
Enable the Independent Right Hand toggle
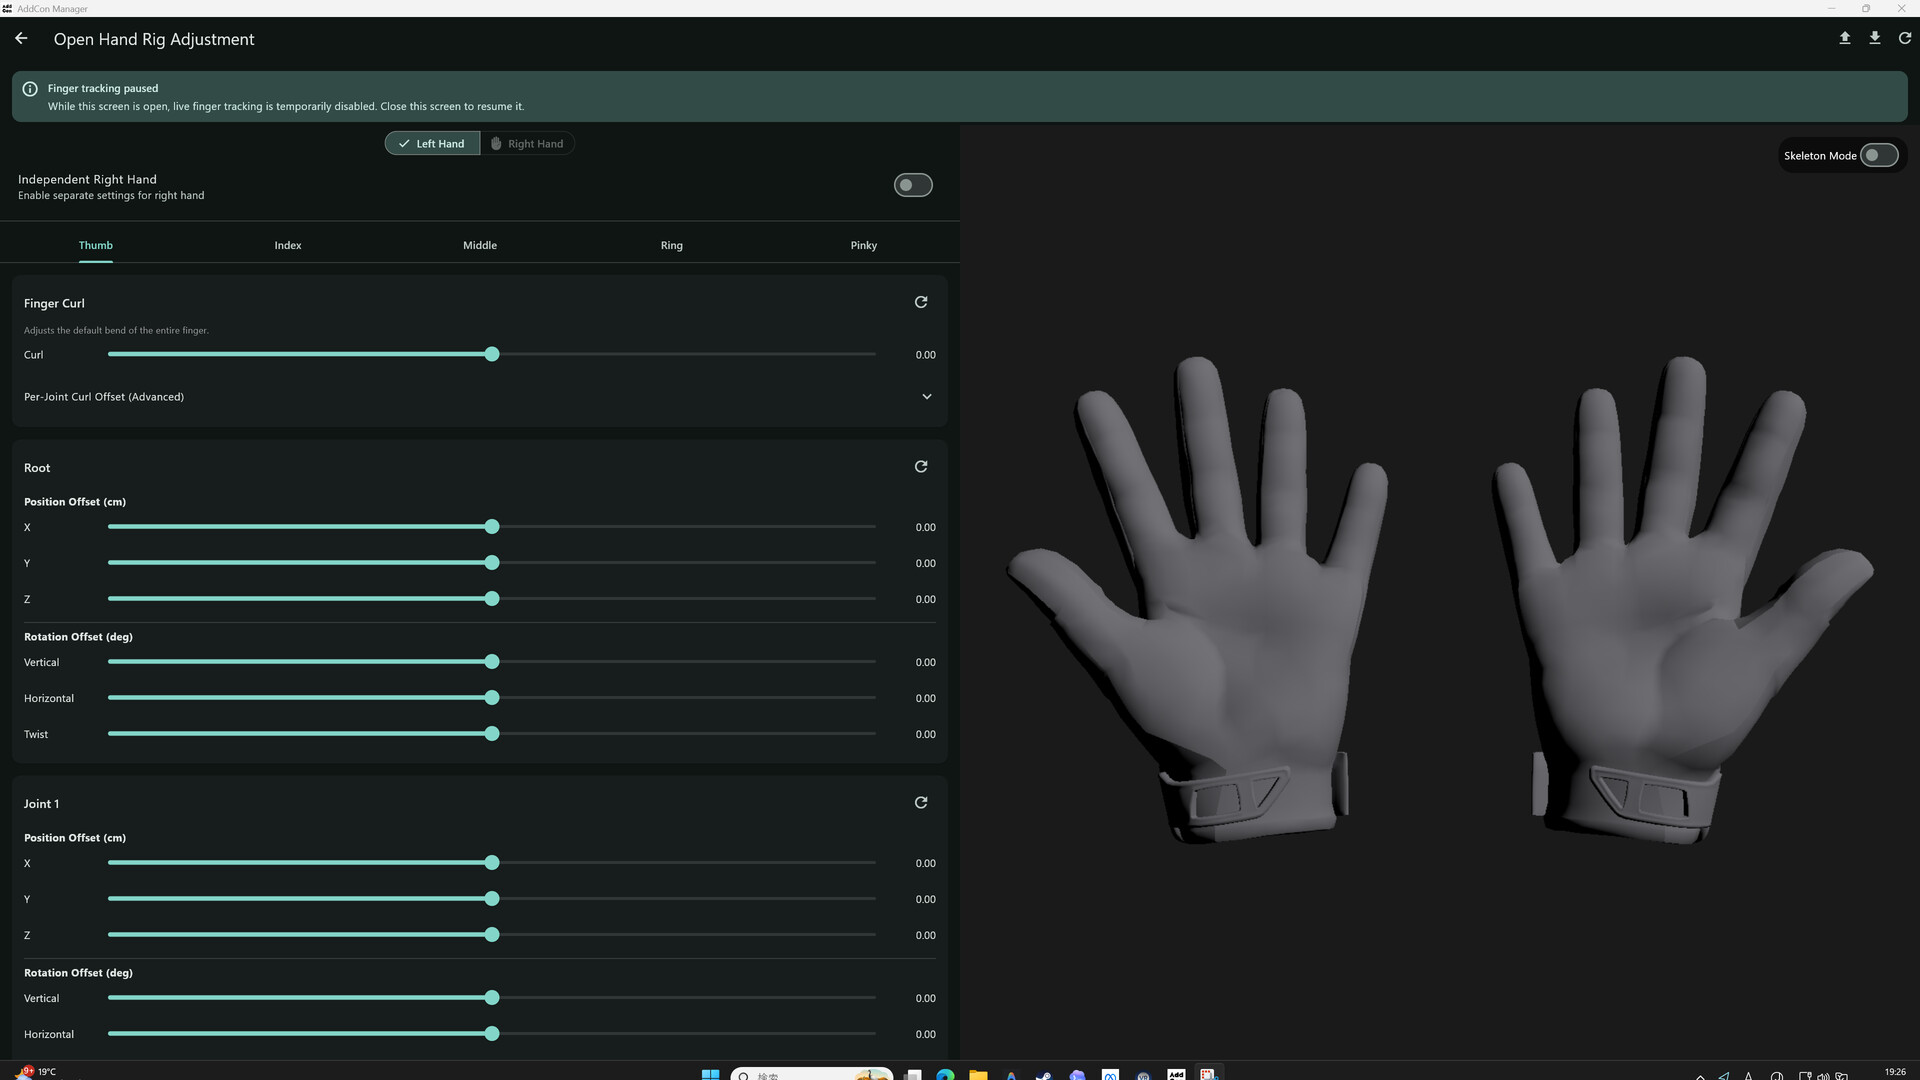tap(912, 185)
